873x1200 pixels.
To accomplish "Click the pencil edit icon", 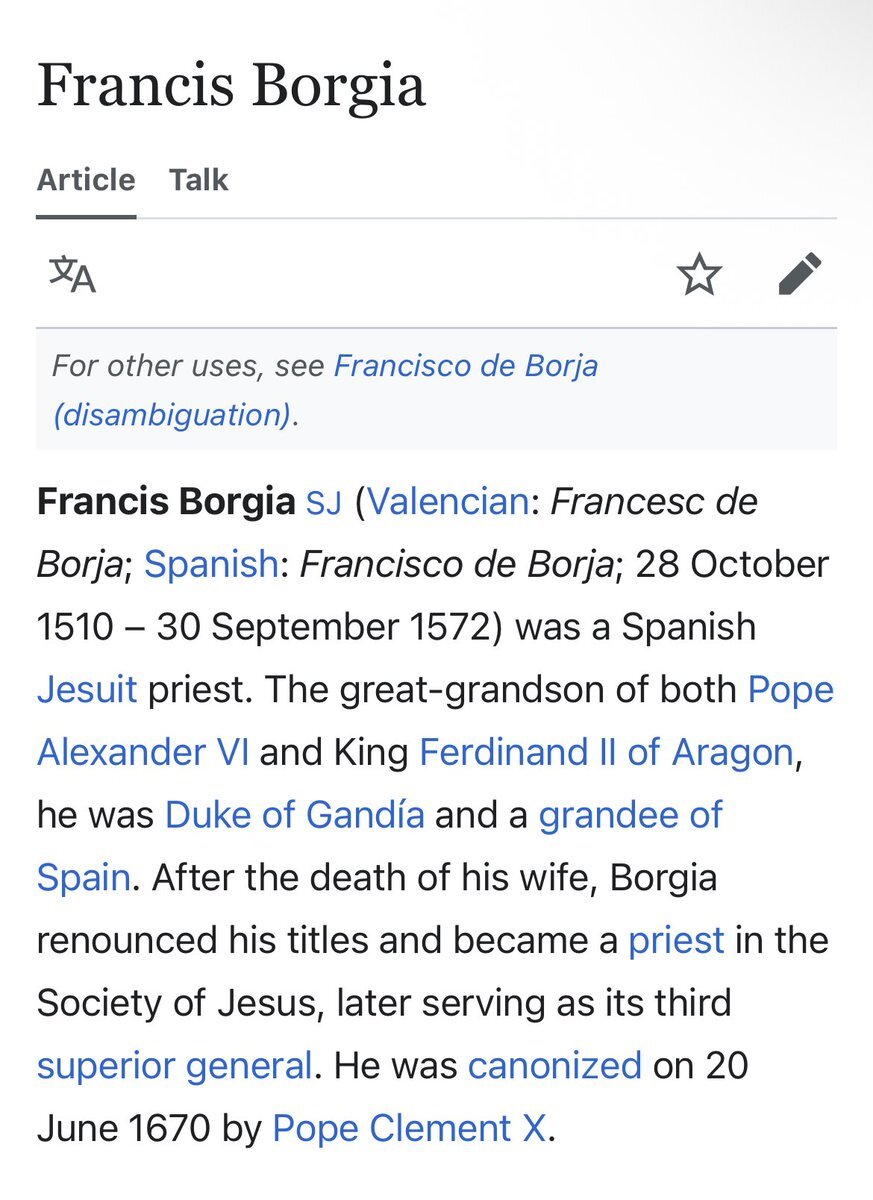I will point(799,274).
